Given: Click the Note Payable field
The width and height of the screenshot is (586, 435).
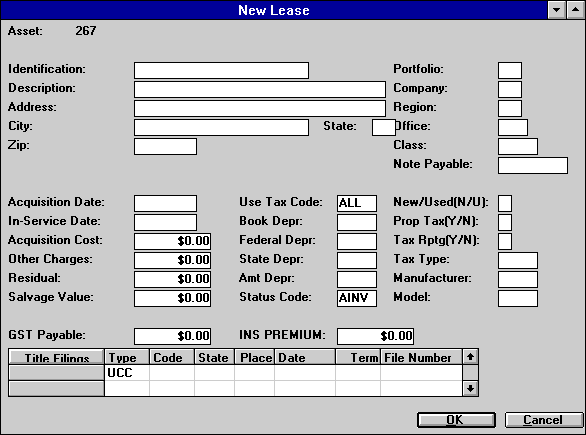Looking at the screenshot, I should pyautogui.click(x=533, y=166).
